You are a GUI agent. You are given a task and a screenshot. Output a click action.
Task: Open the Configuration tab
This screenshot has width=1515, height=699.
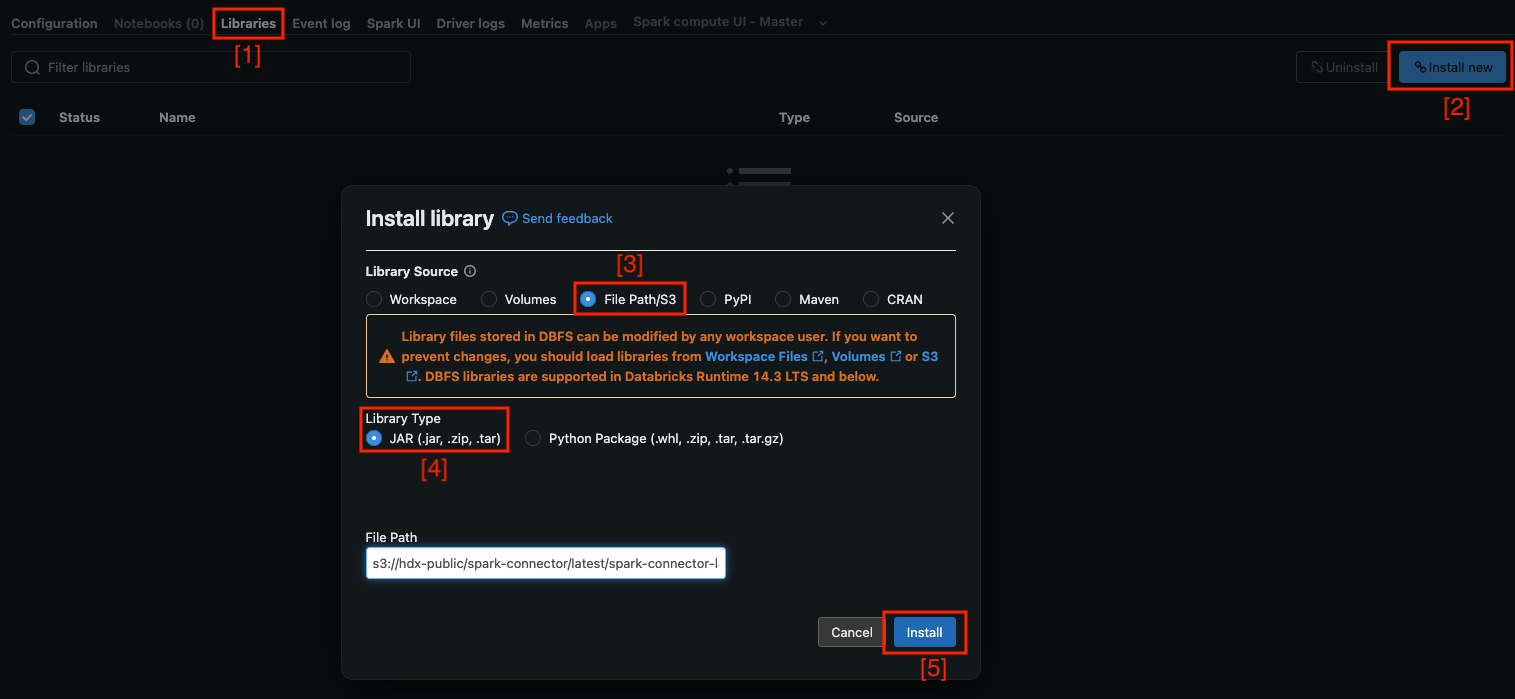coord(53,22)
